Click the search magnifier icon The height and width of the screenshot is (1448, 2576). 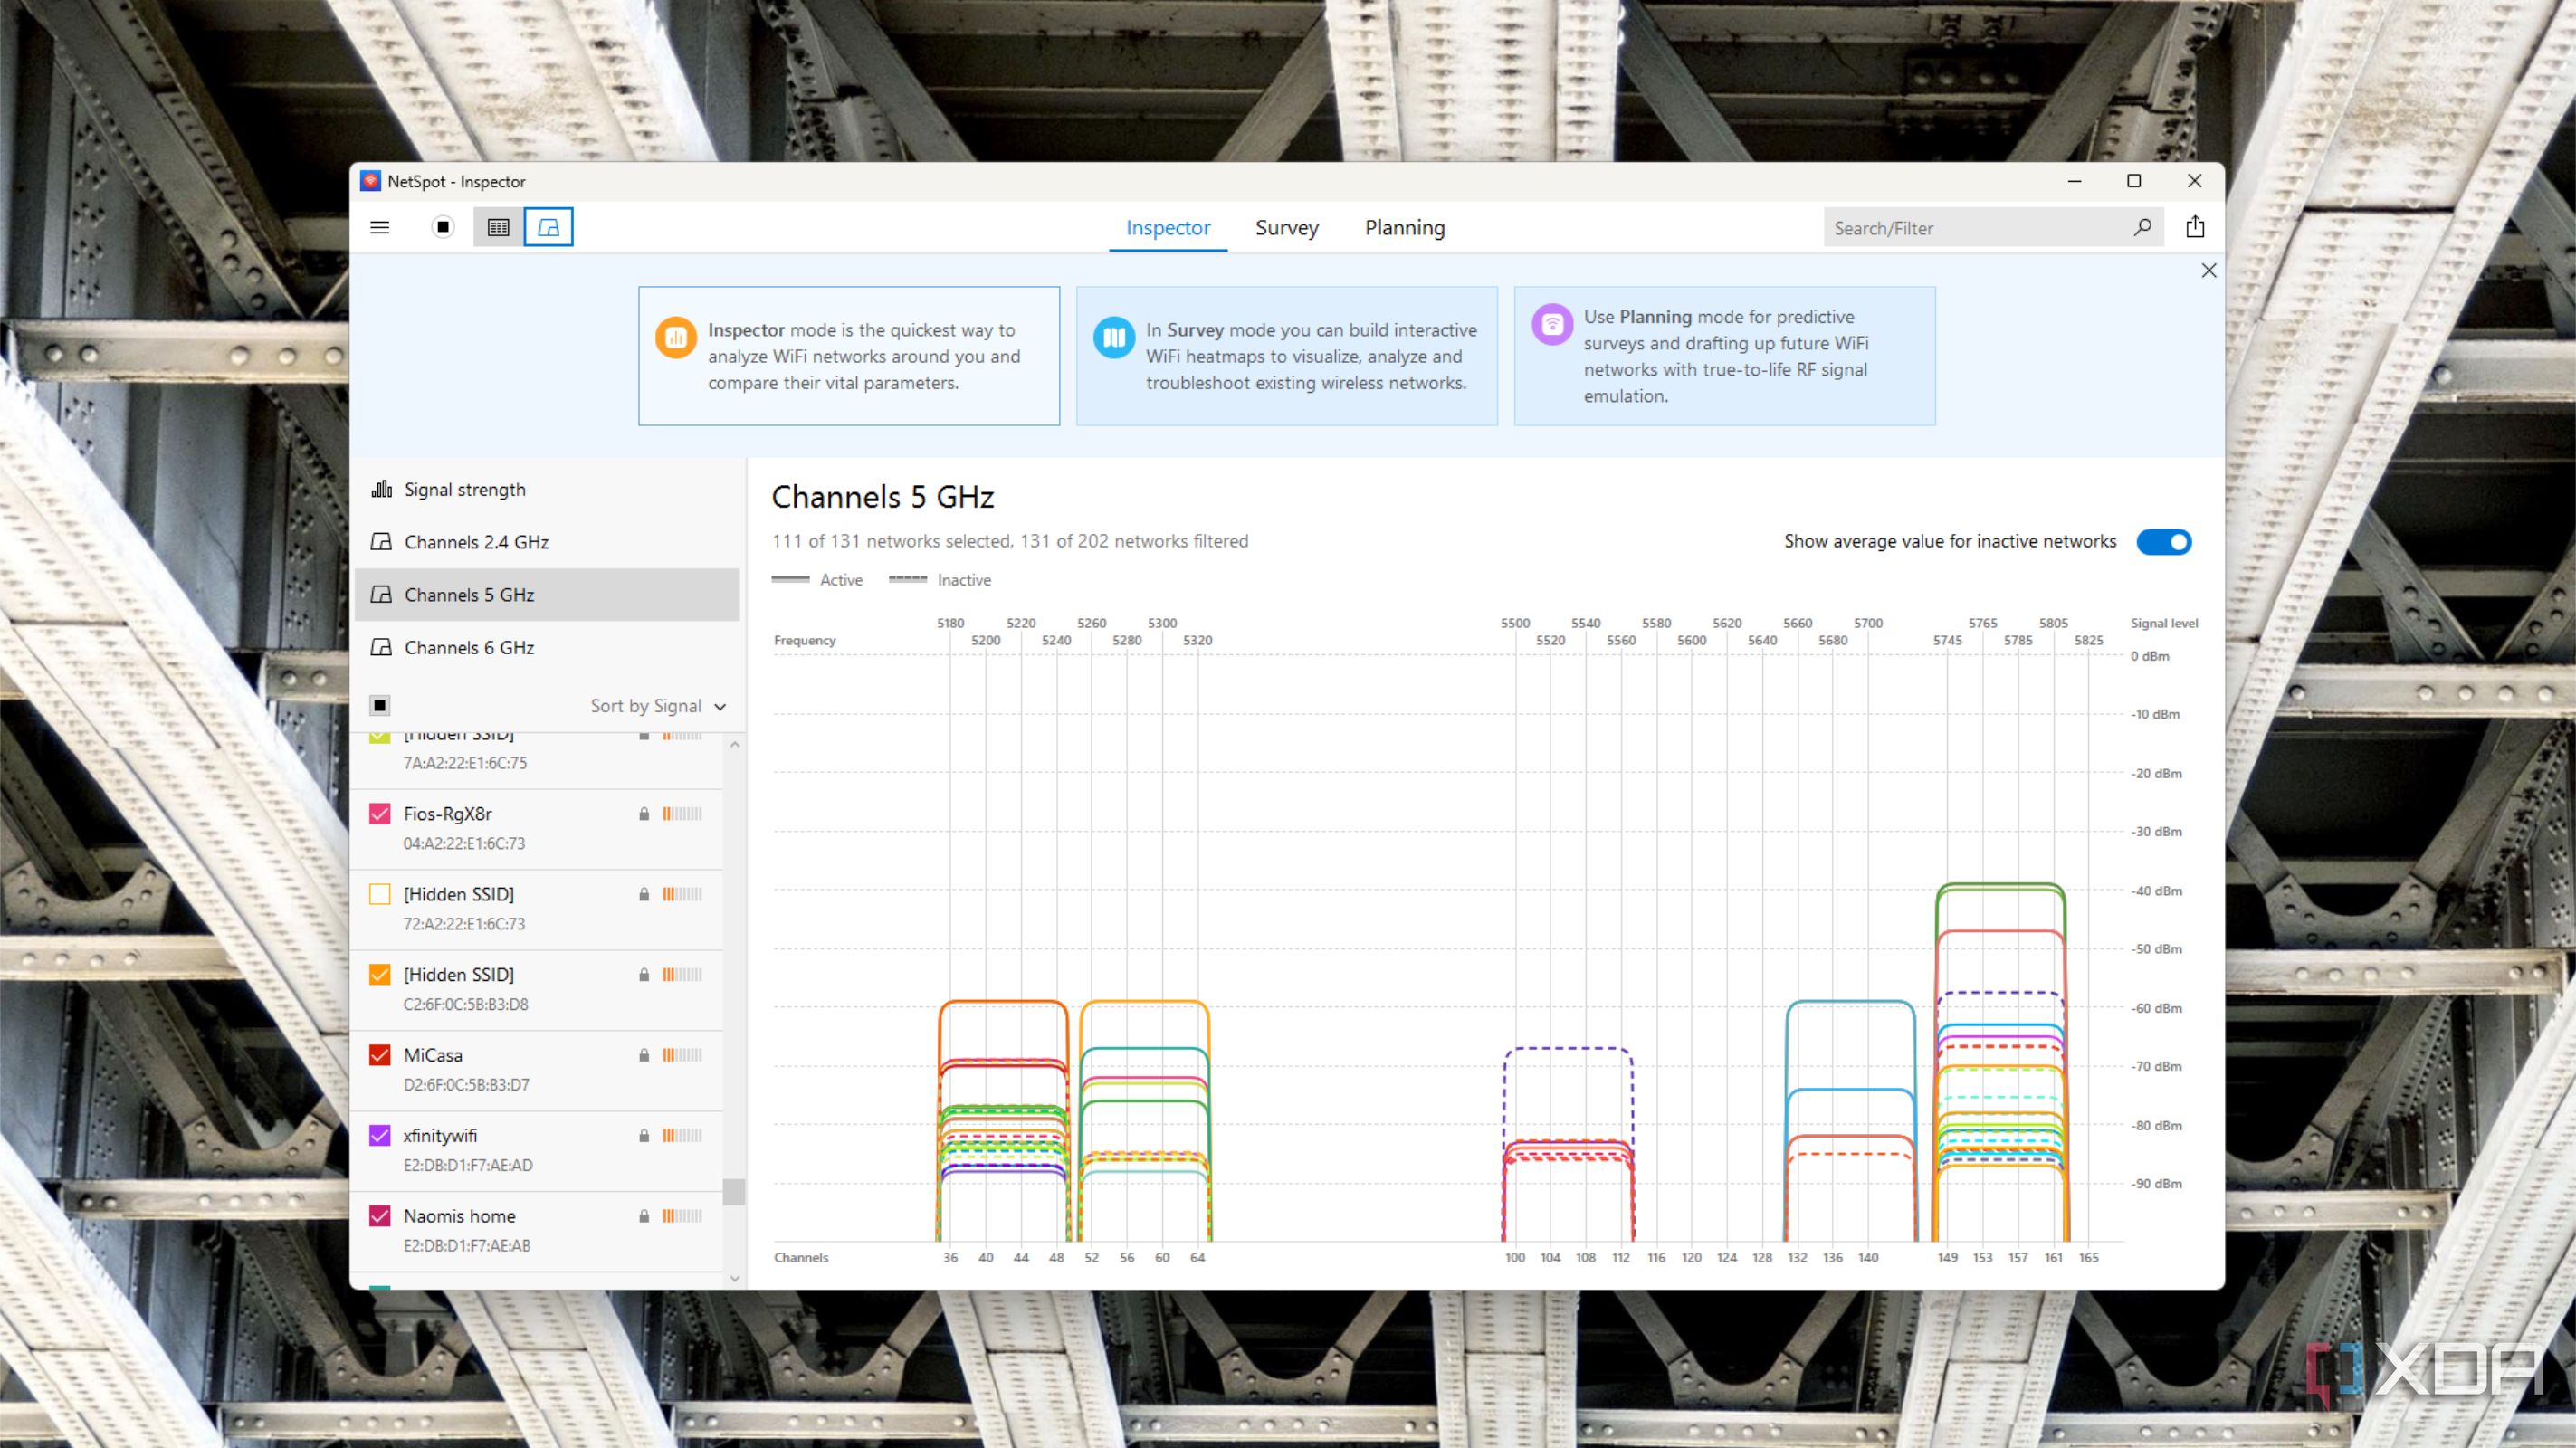tap(2142, 227)
